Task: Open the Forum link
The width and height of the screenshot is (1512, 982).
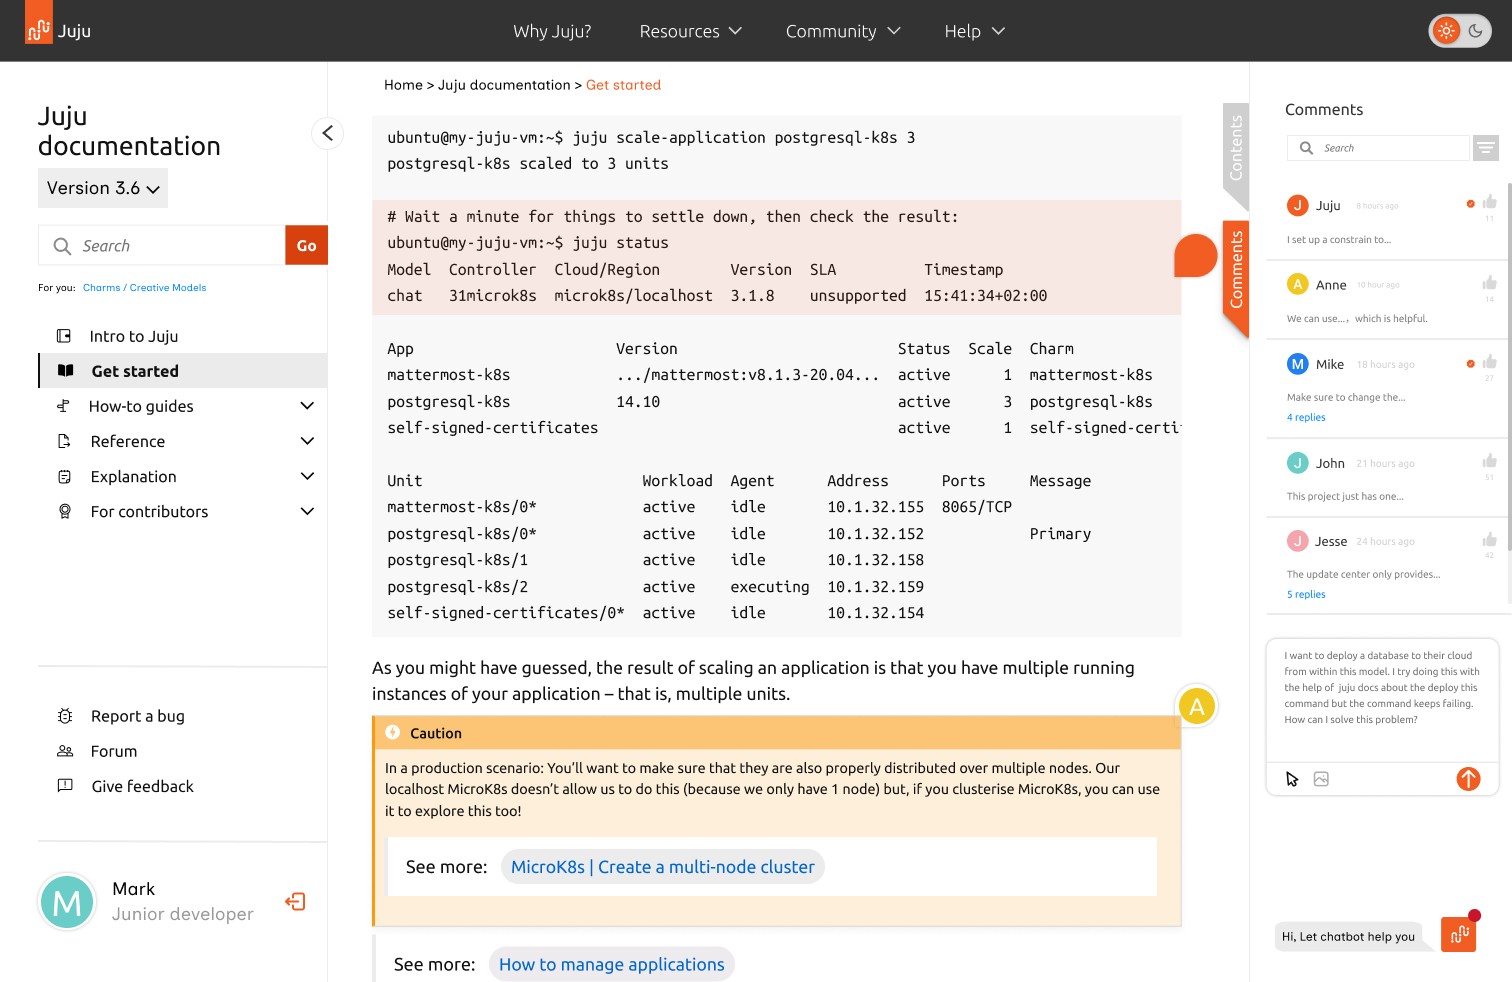Action: pyautogui.click(x=114, y=751)
